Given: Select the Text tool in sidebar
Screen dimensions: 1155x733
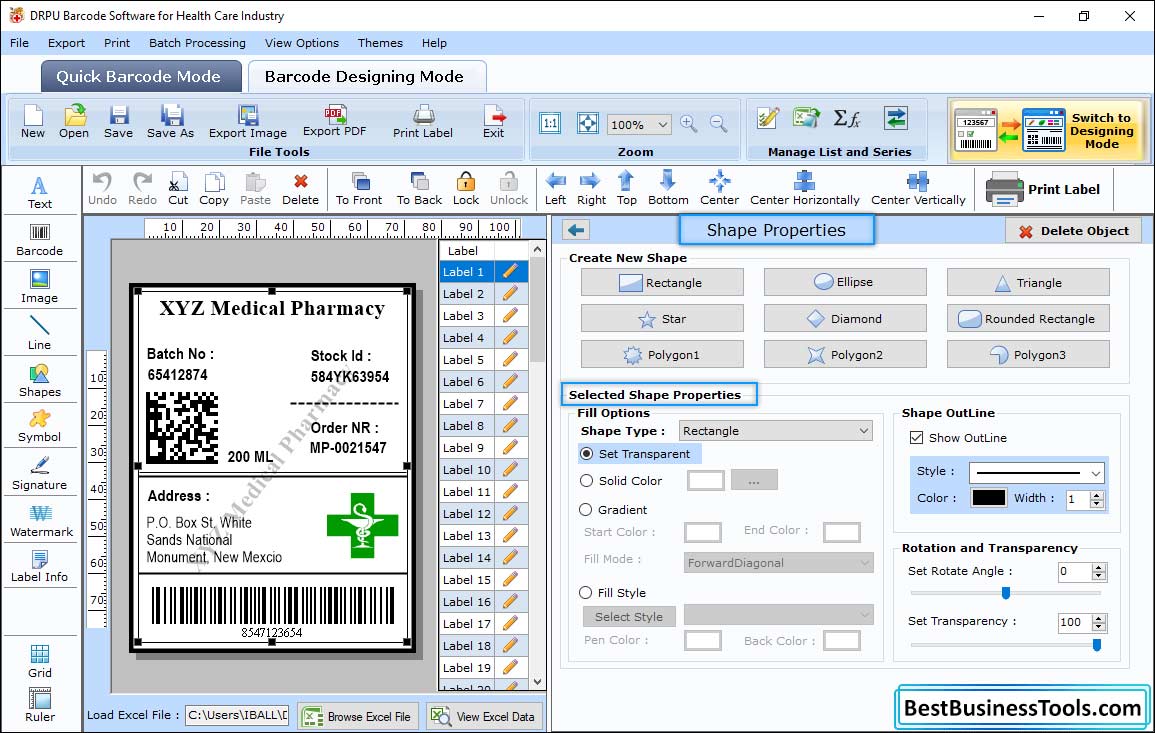Looking at the screenshot, I should [x=39, y=192].
